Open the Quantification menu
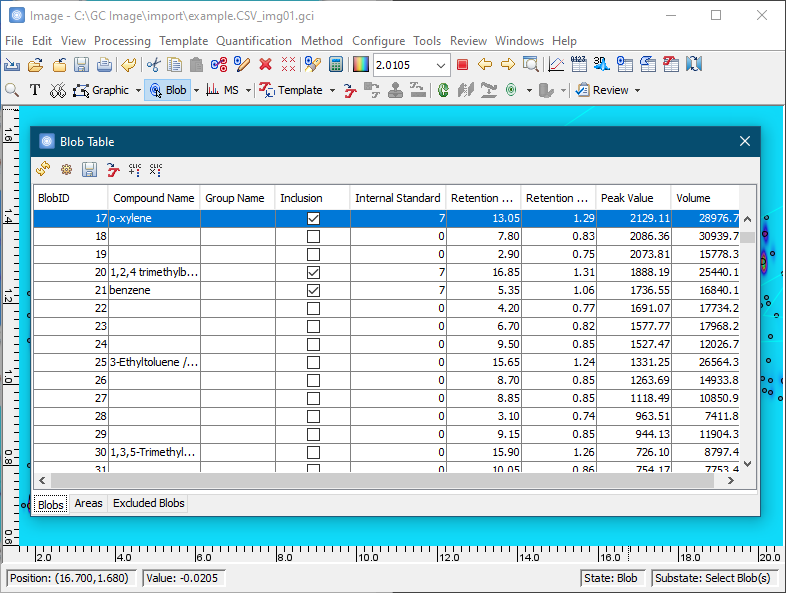Image resolution: width=786 pixels, height=593 pixels. (254, 41)
